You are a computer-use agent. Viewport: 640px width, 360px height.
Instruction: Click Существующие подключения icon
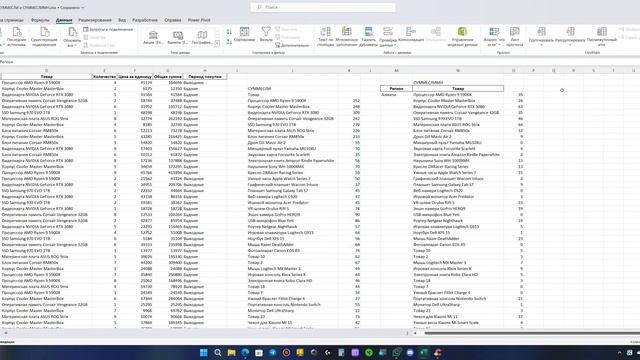tap(44, 36)
